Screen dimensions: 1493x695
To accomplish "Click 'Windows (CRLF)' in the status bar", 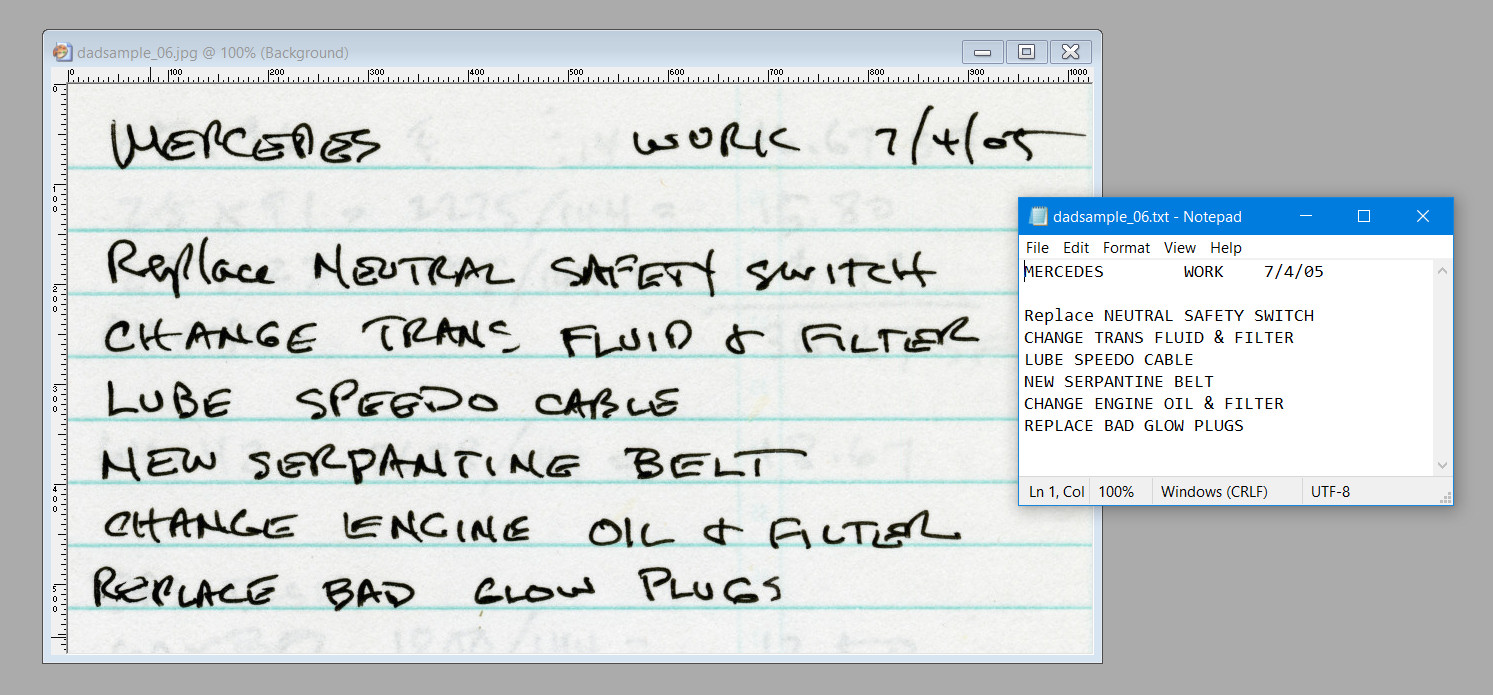I will (x=1214, y=492).
